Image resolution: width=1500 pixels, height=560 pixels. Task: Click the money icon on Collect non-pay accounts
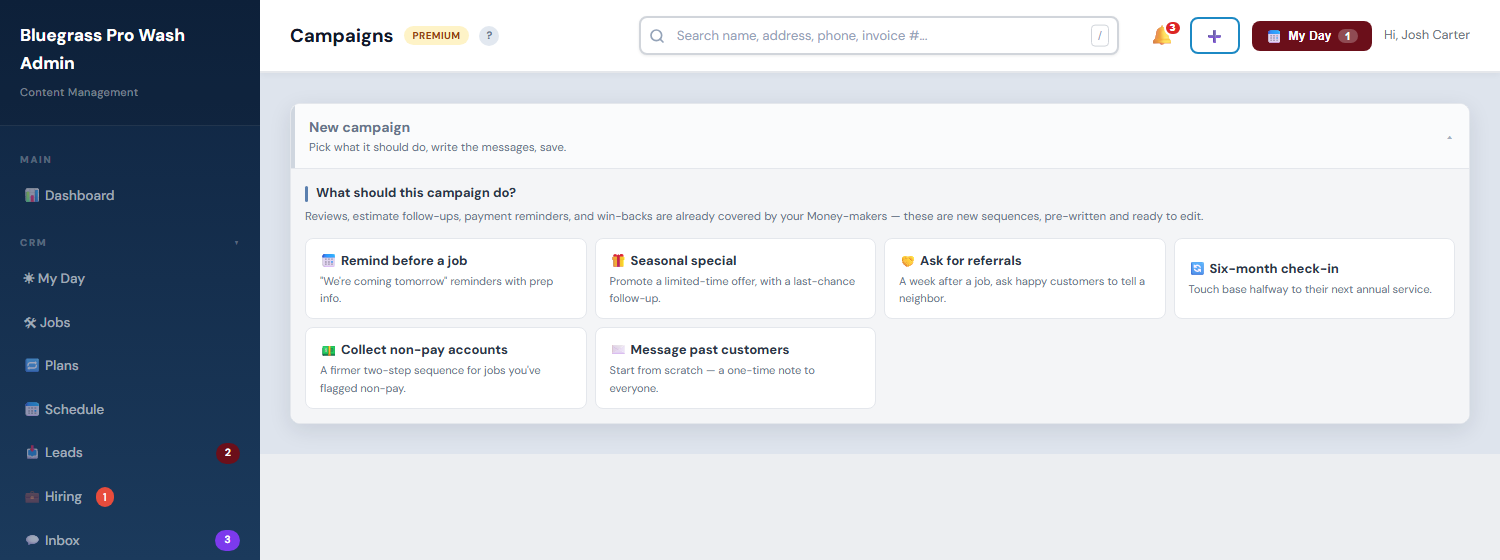[x=328, y=350]
